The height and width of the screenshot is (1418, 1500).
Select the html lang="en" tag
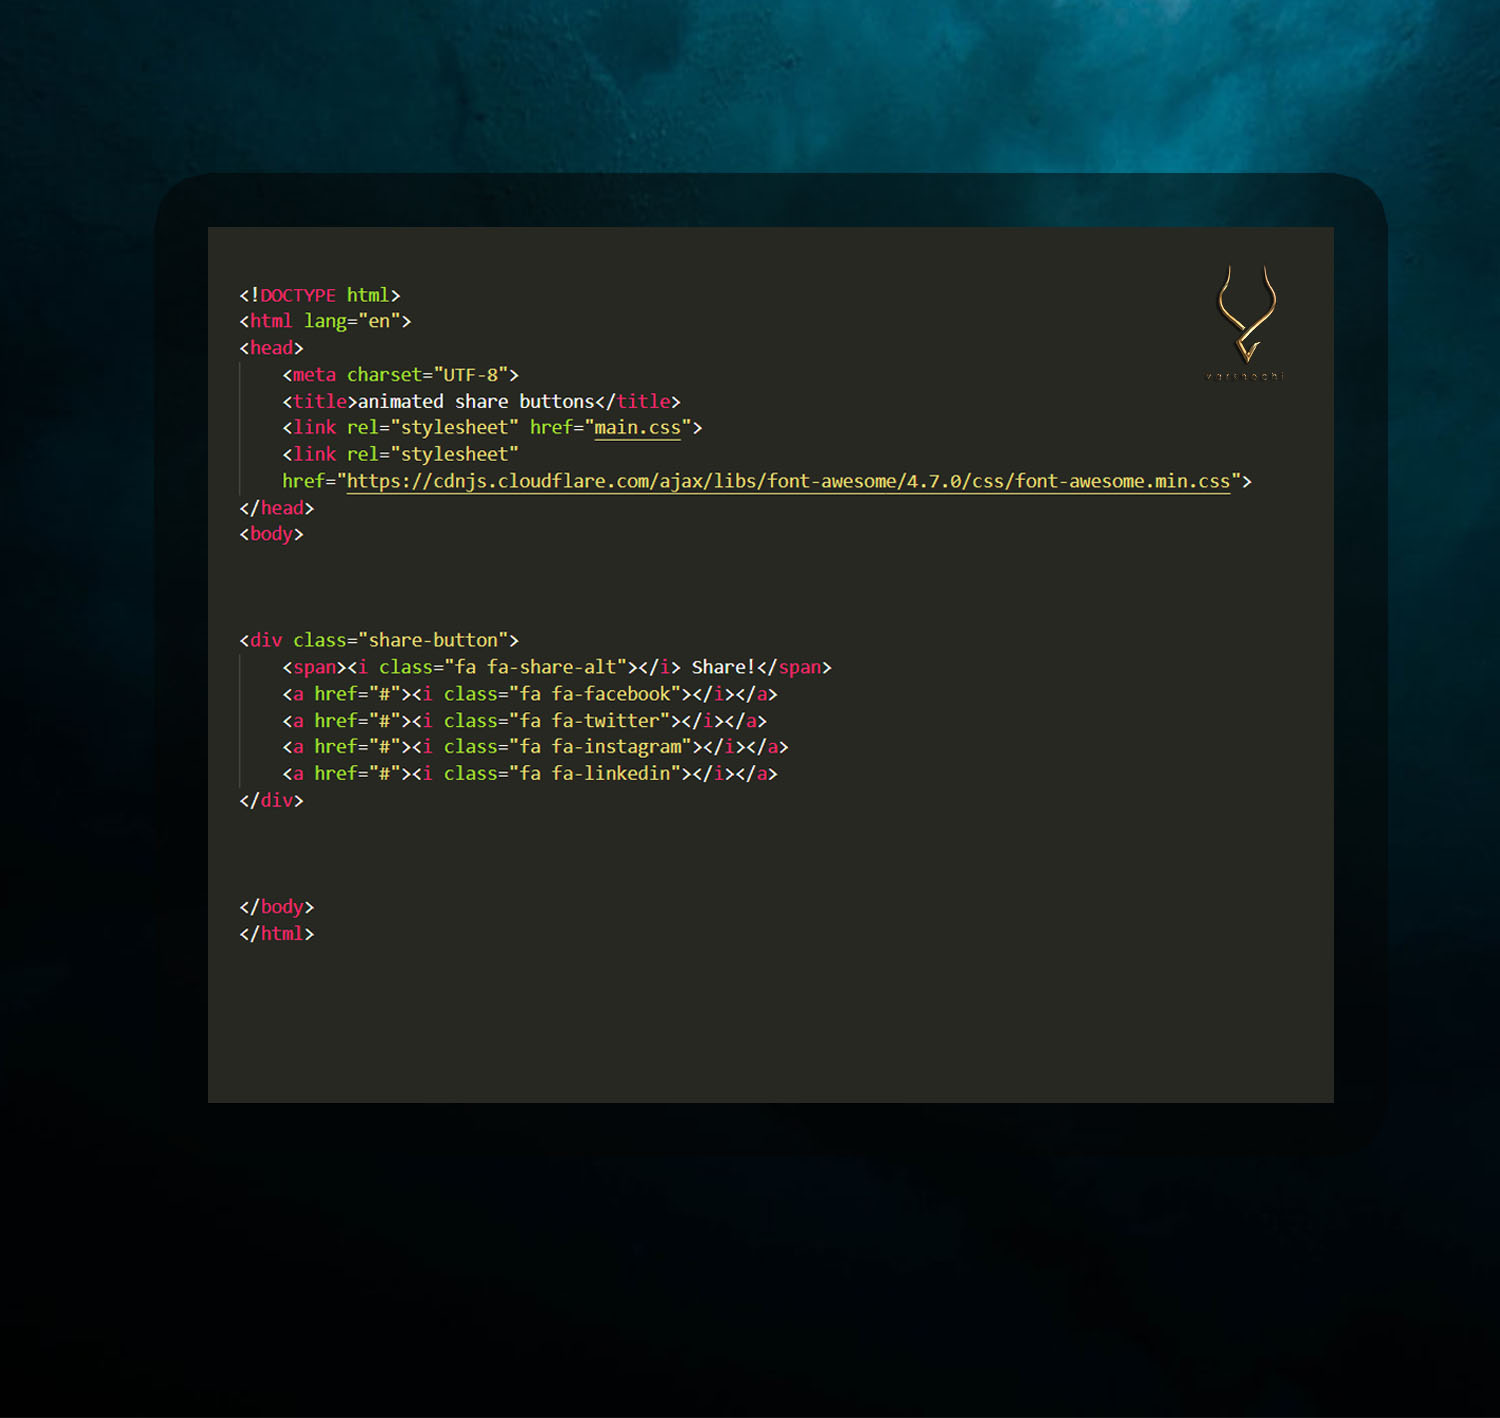tap(325, 321)
